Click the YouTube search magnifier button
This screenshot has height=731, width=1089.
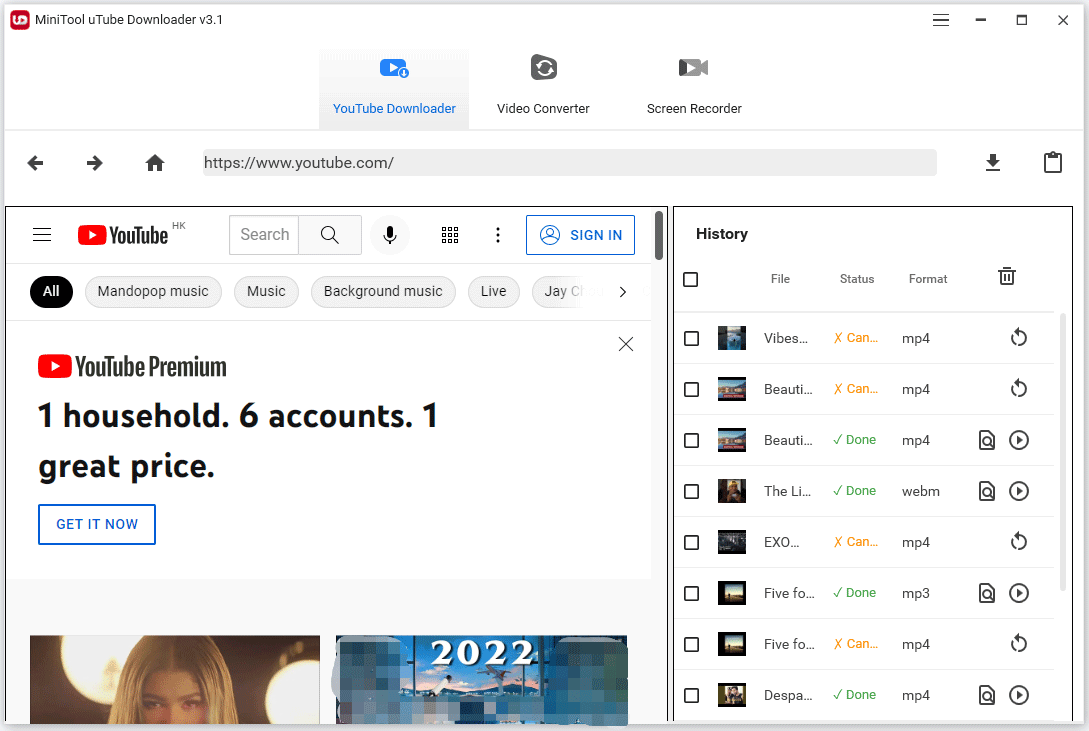click(x=330, y=235)
